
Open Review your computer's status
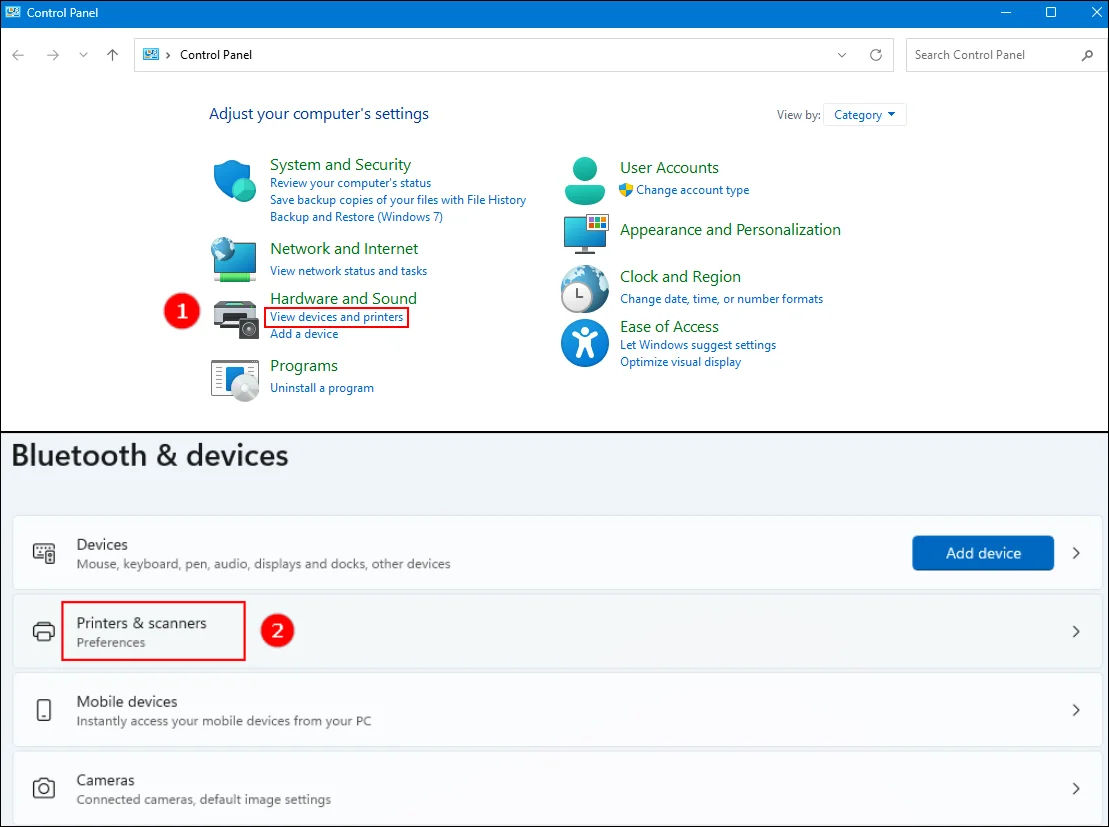click(x=350, y=183)
